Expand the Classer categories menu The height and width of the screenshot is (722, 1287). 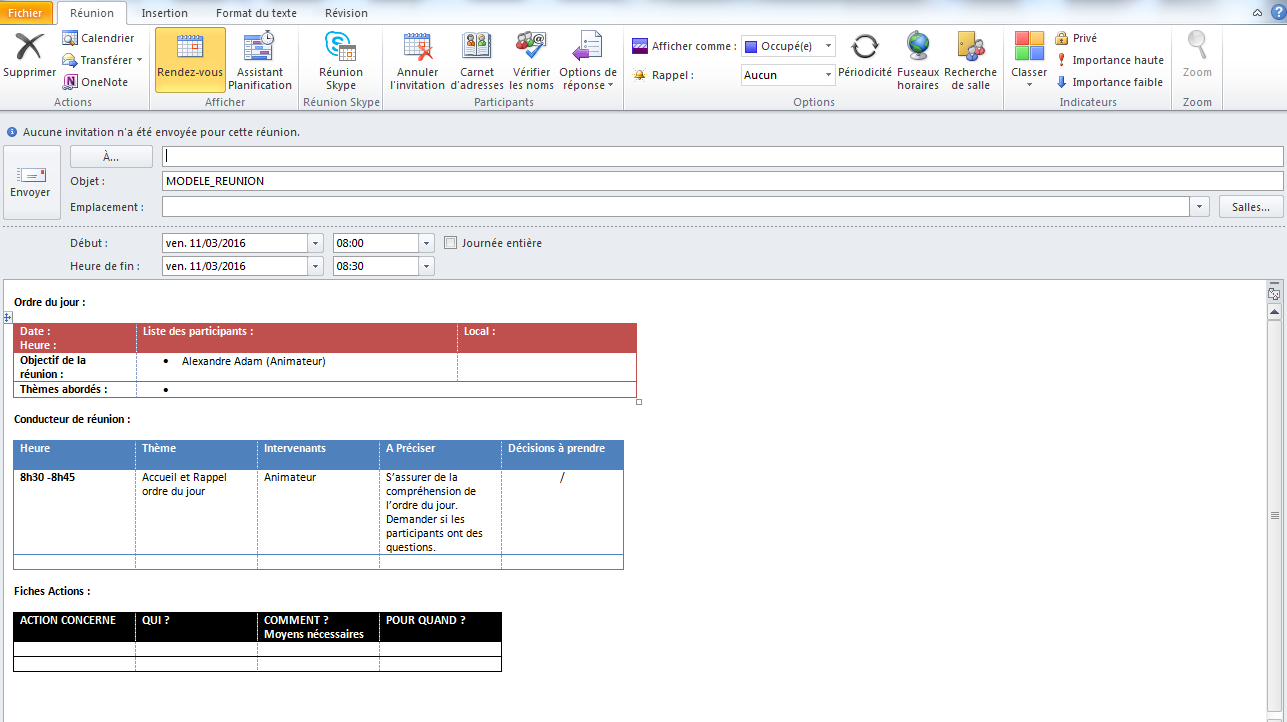click(1029, 60)
